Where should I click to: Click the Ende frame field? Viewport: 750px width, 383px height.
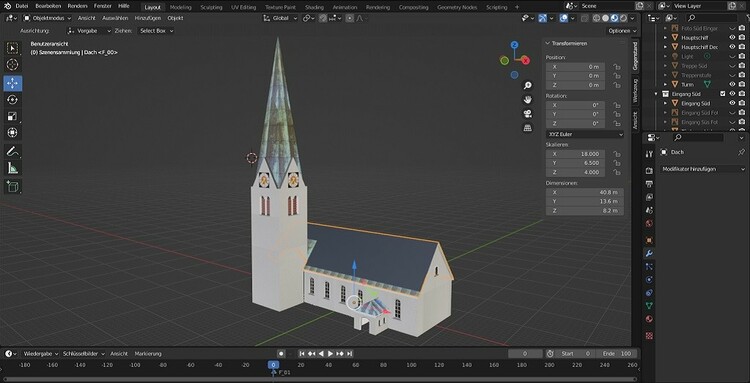click(618, 354)
